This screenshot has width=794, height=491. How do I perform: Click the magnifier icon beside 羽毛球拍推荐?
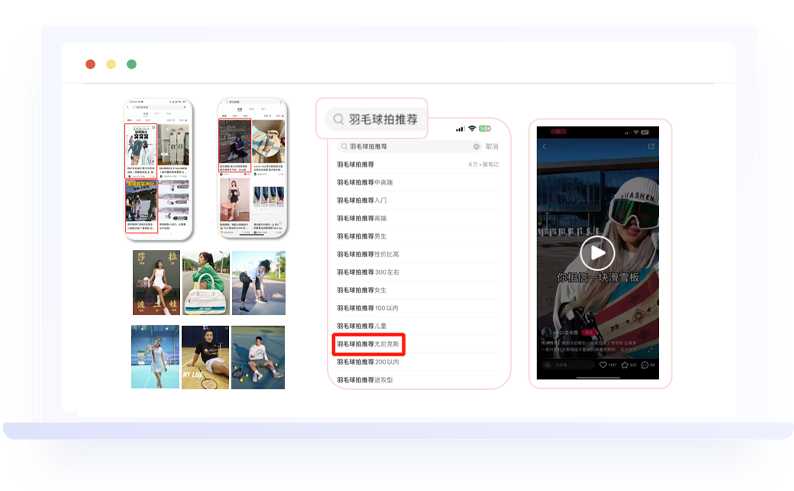[x=338, y=119]
